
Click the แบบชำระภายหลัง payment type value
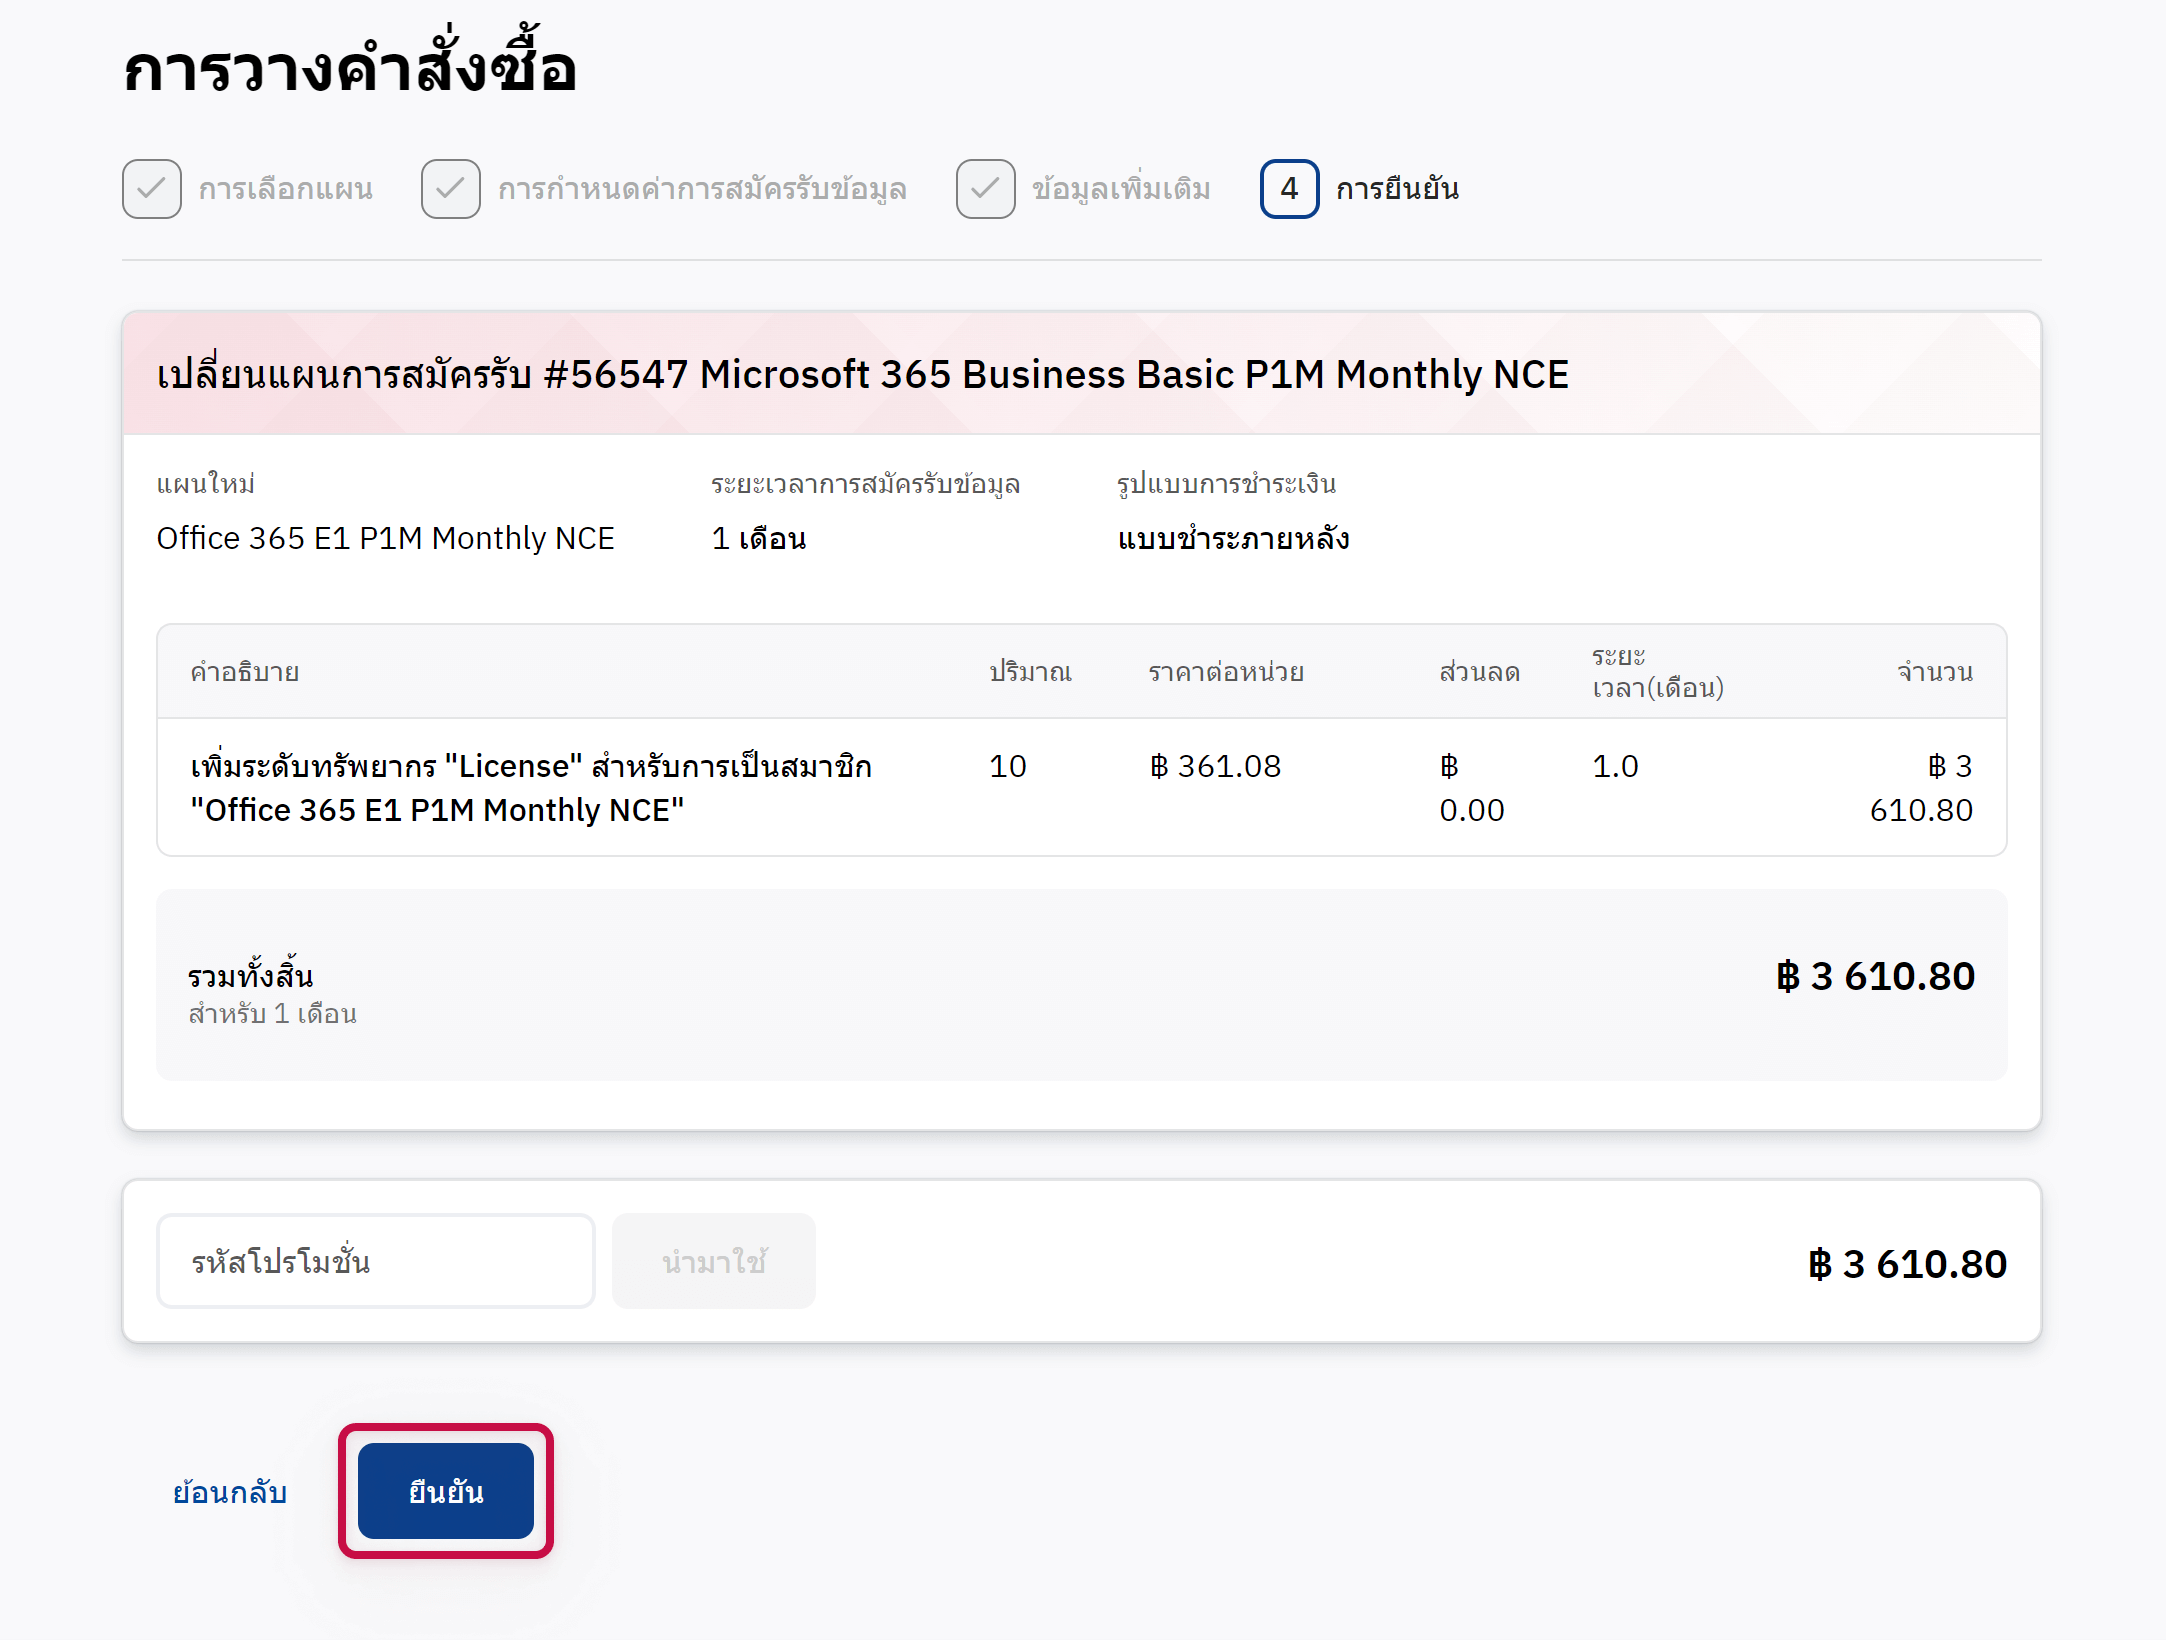click(x=1233, y=539)
